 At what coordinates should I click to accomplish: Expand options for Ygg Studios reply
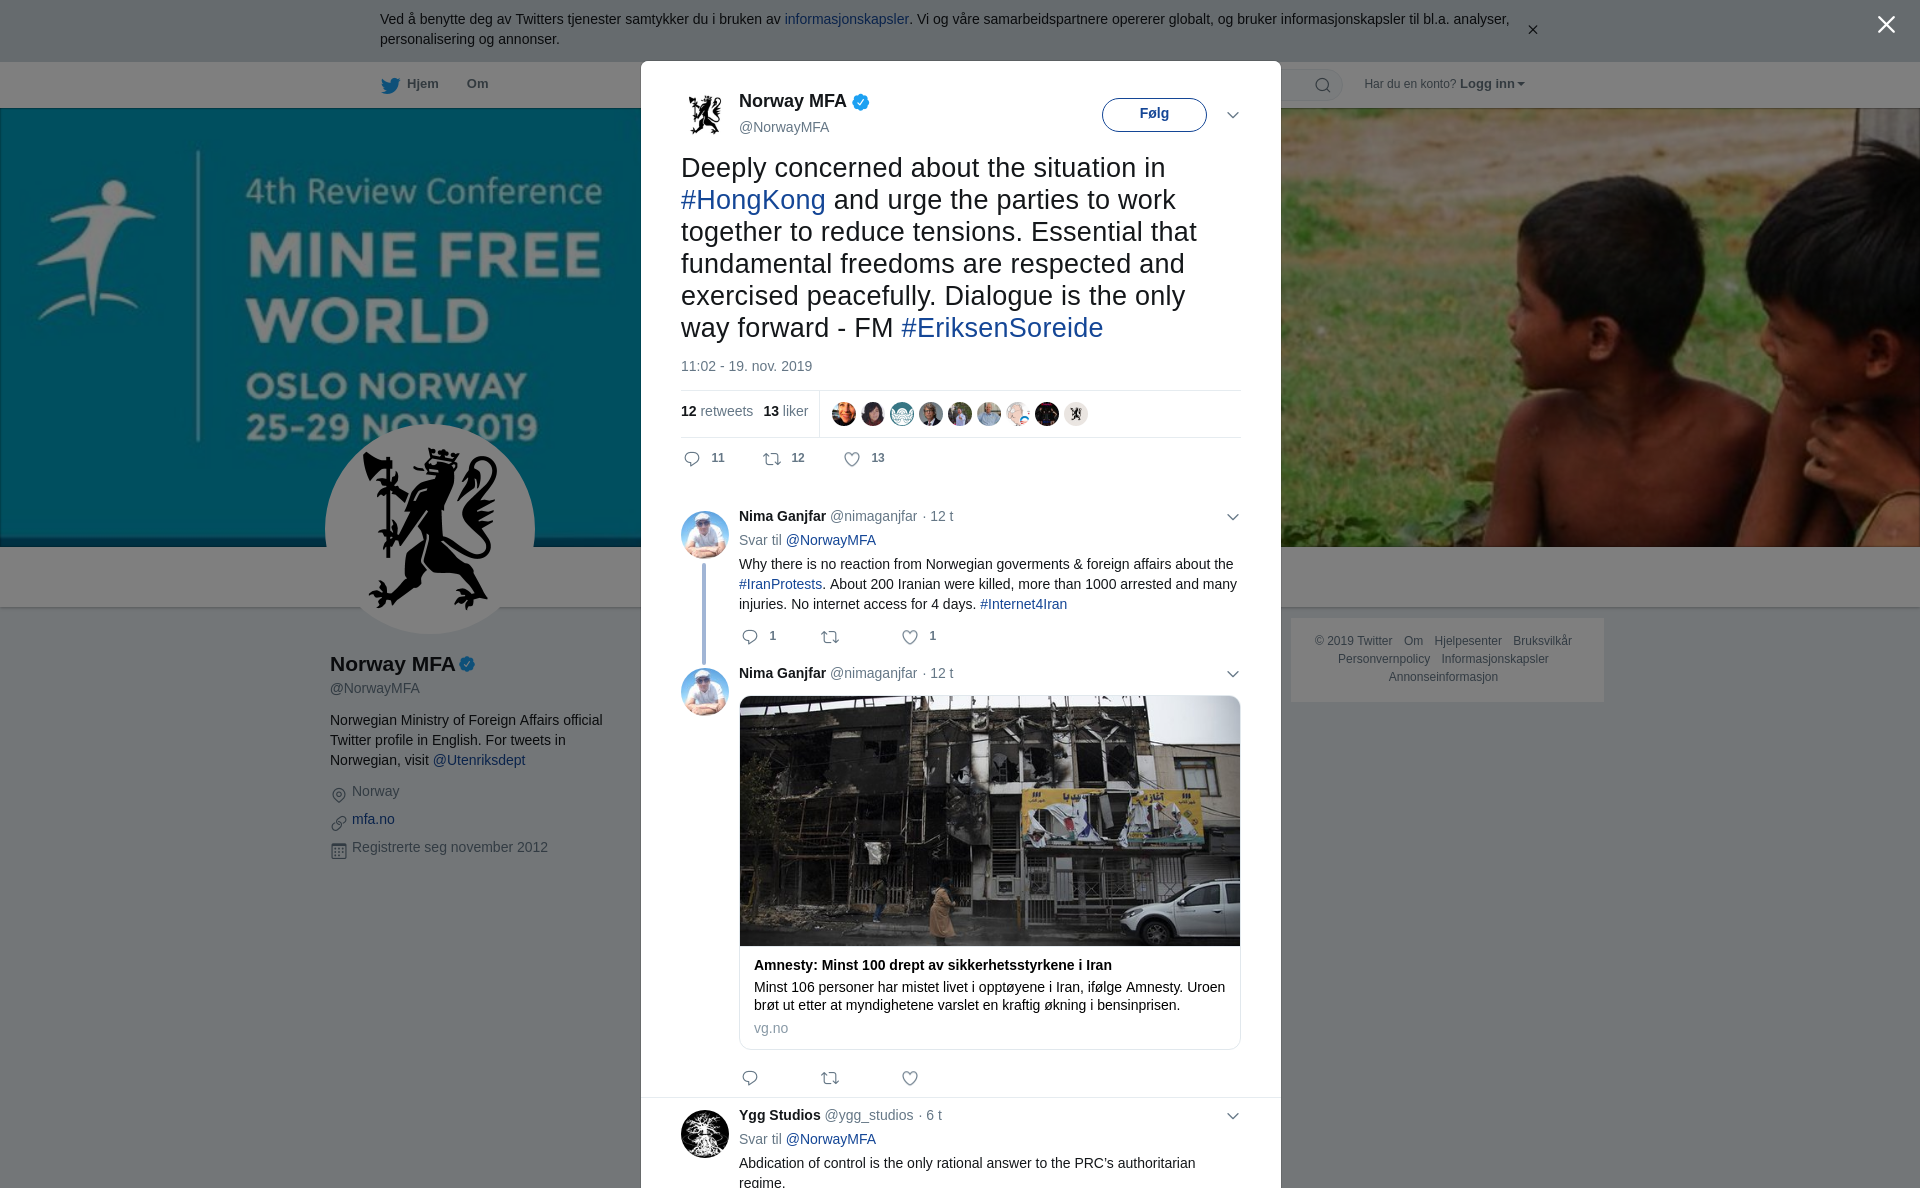point(1233,1116)
